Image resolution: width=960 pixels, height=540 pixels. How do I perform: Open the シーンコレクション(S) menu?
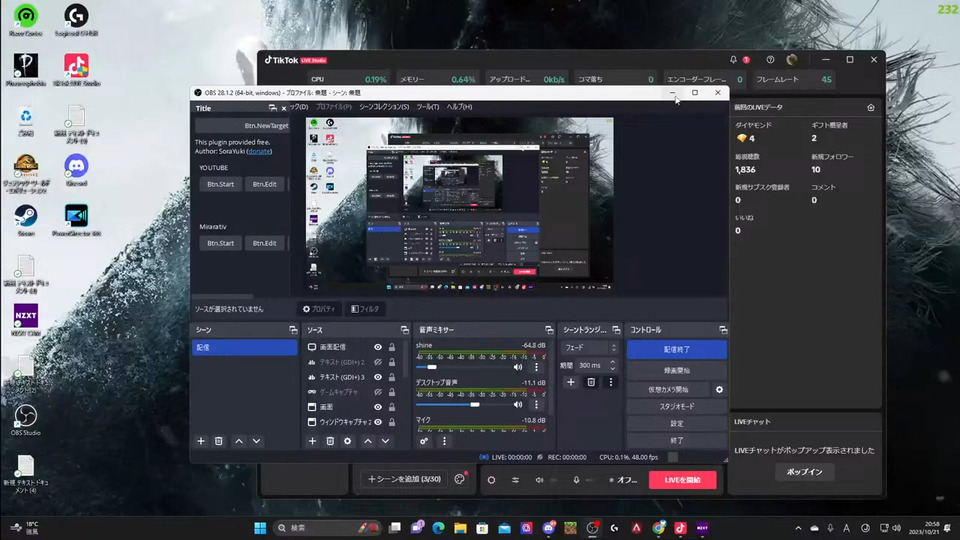coord(384,107)
